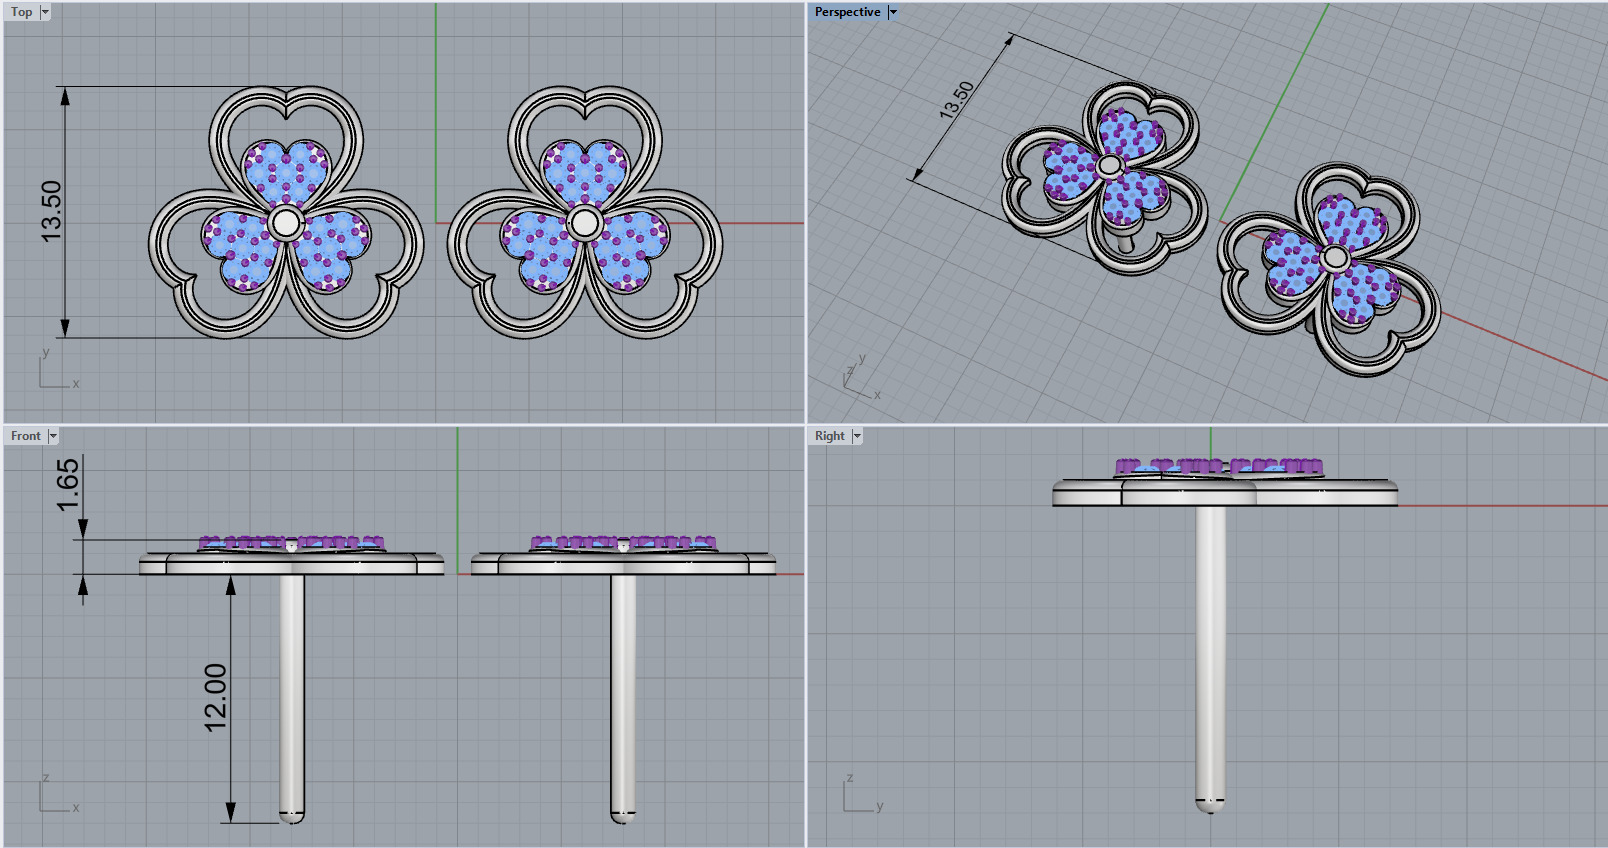Screen dimensions: 1608x848
Task: Select the lower earring center stone in Perspective view
Action: (x=1334, y=258)
